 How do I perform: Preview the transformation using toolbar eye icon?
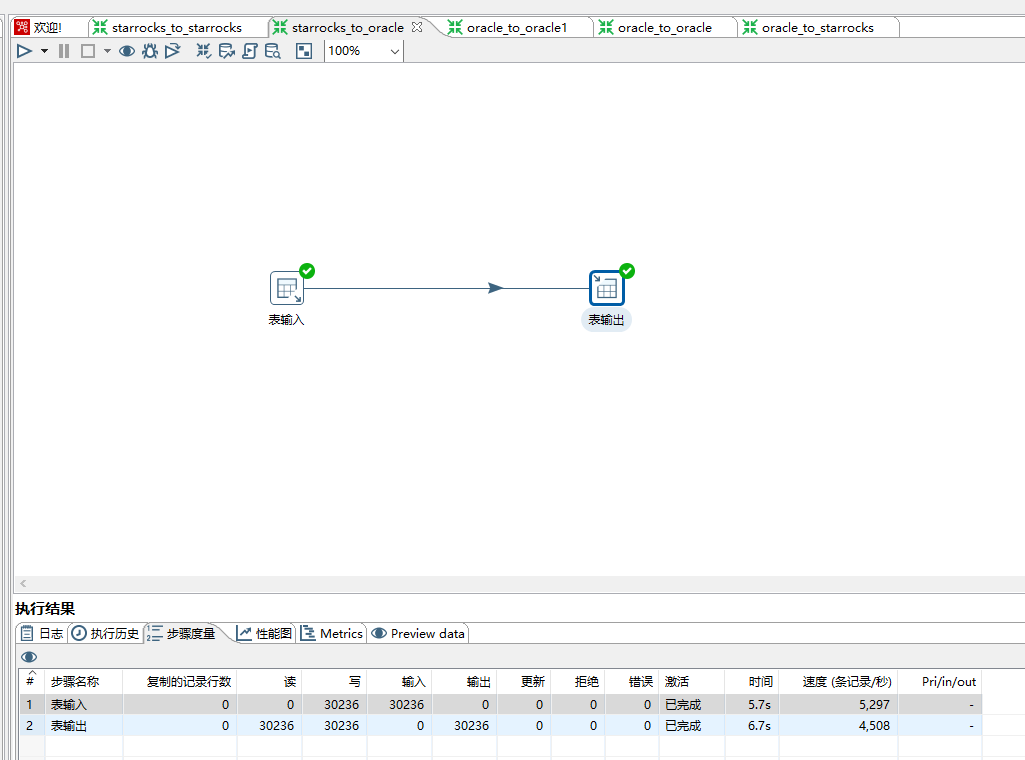tap(127, 51)
